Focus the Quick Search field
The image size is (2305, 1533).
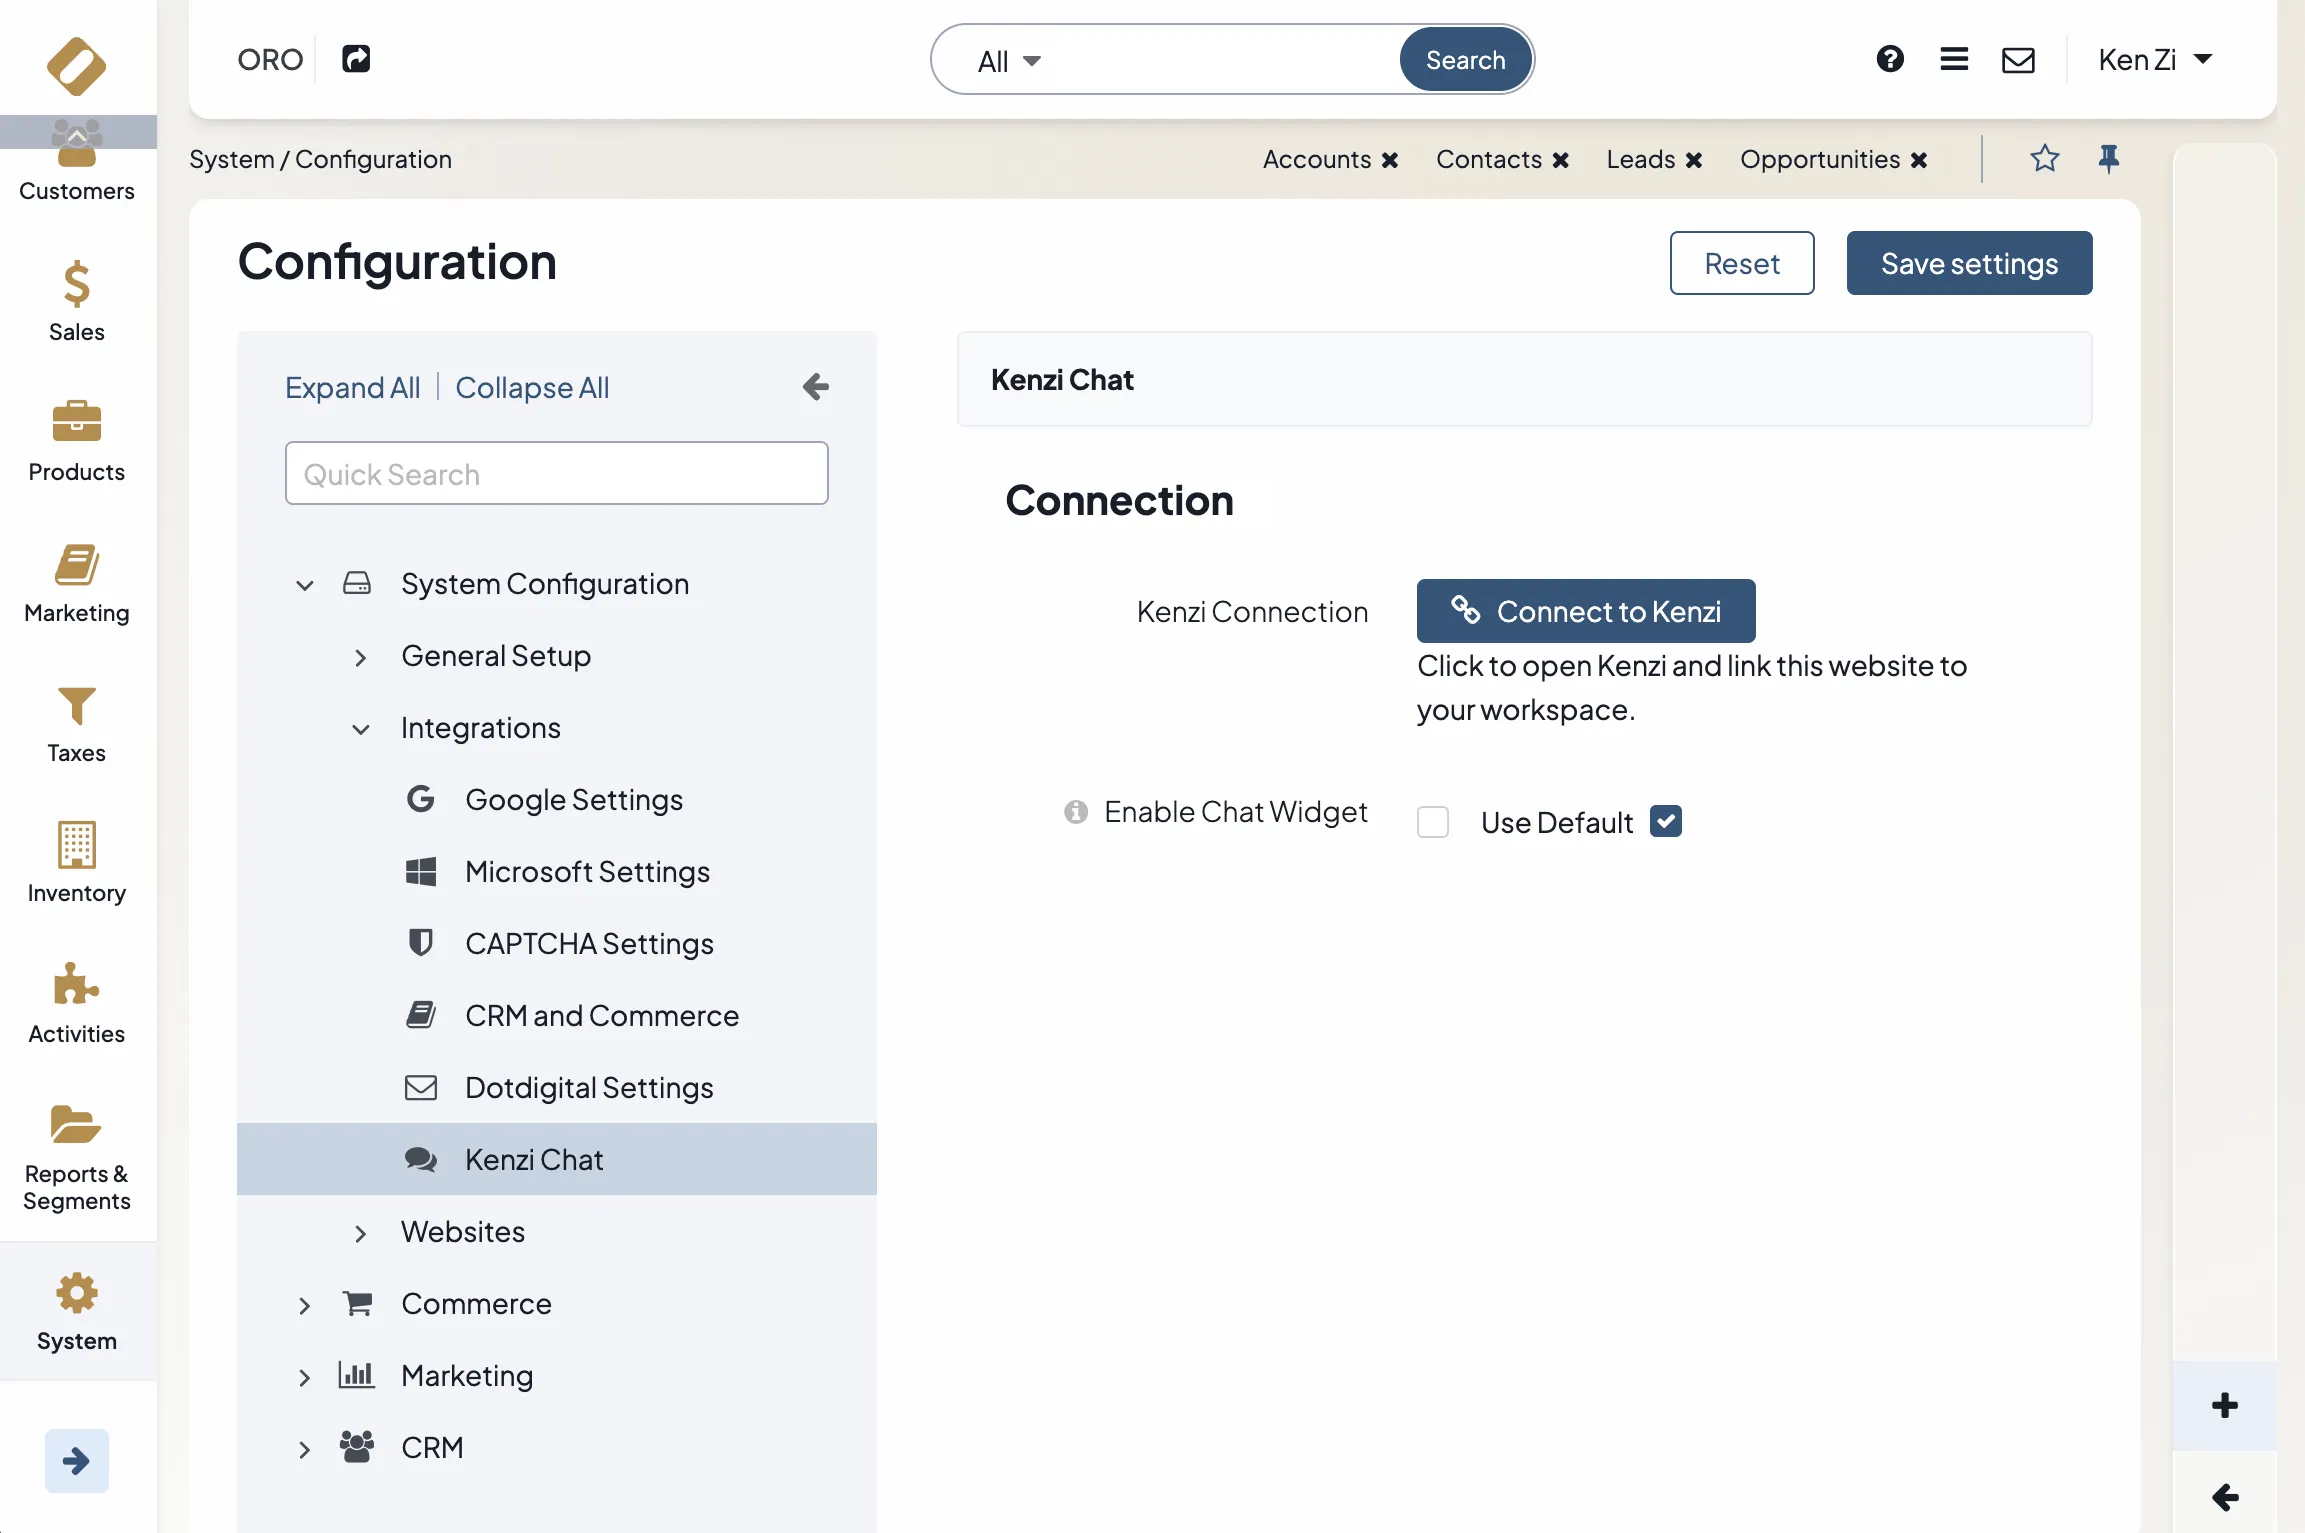tap(556, 473)
